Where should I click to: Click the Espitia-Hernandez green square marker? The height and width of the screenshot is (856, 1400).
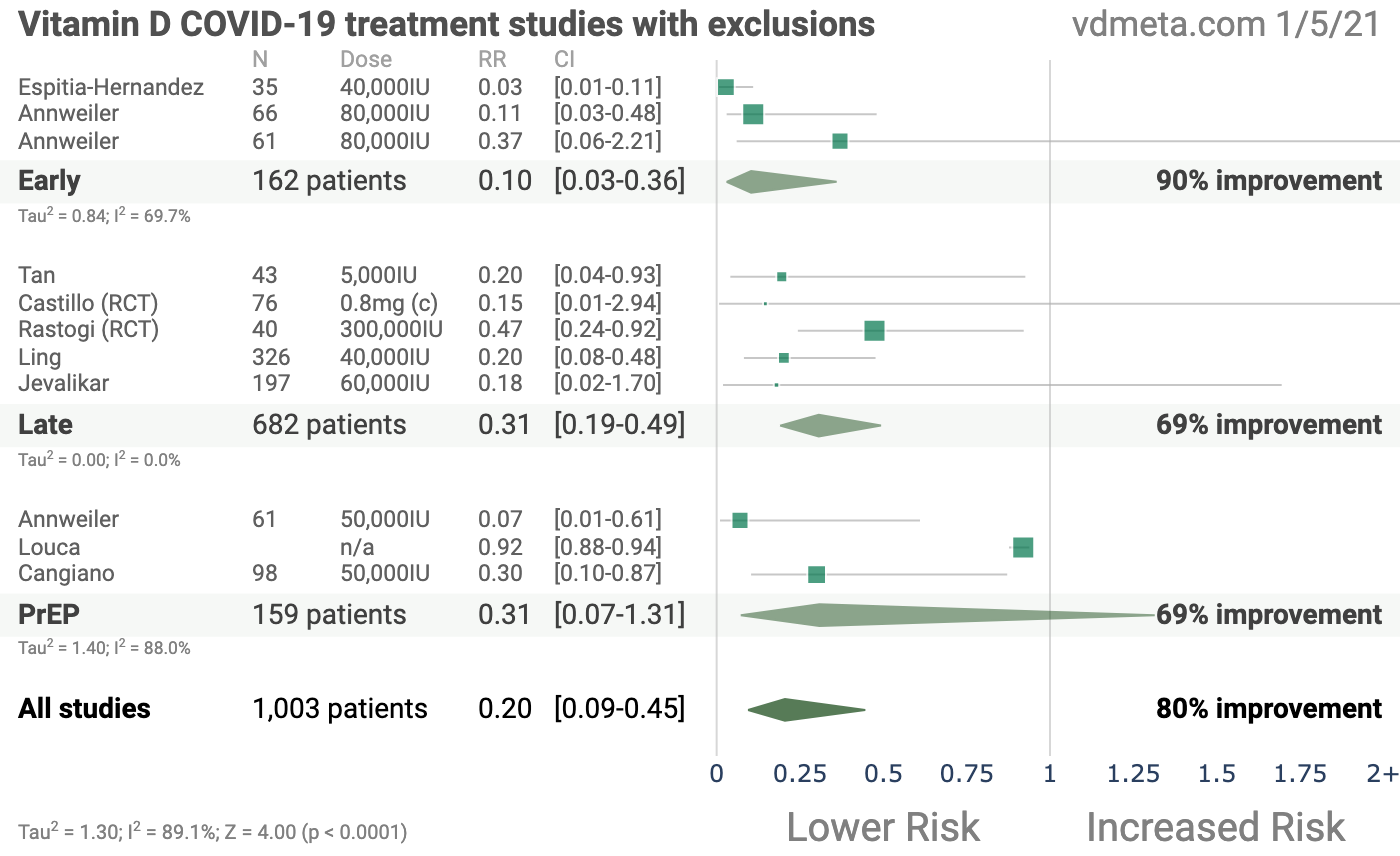click(x=726, y=88)
